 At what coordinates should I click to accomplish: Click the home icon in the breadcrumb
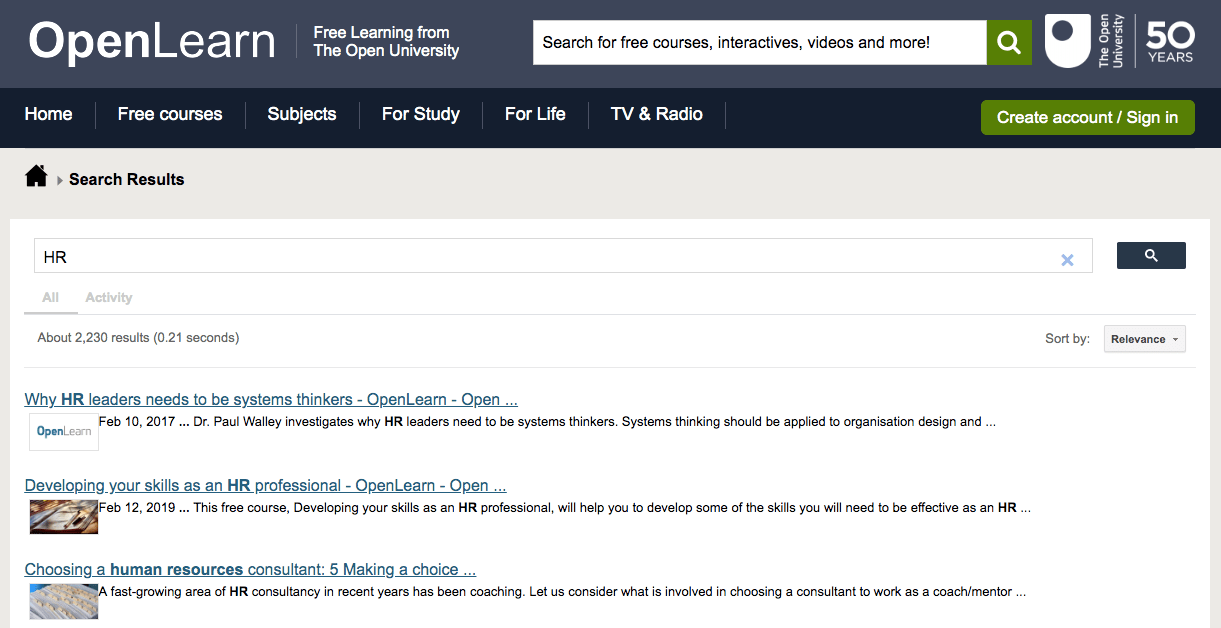pos(36,177)
